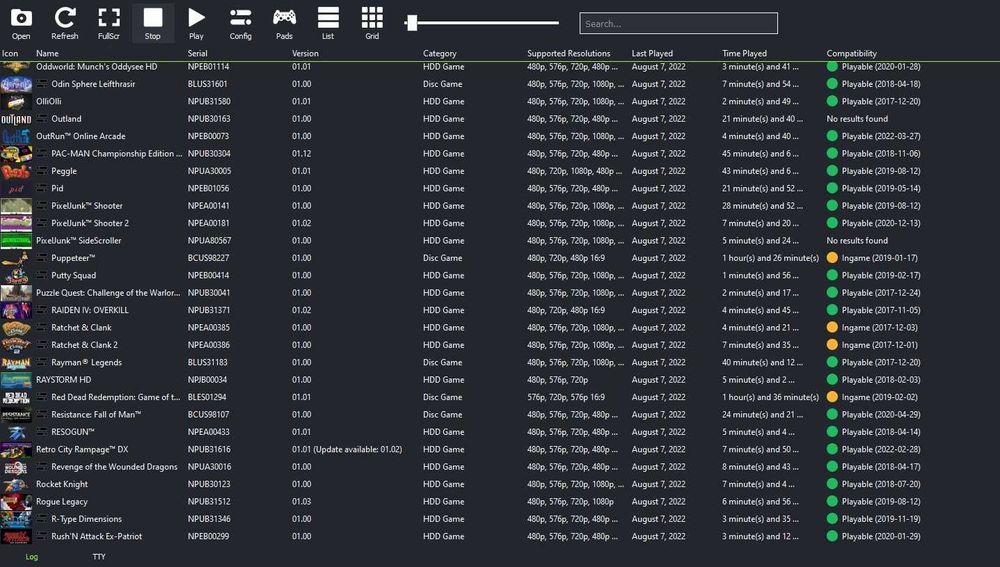Click the Peggle game thumbnail

click(x=16, y=171)
